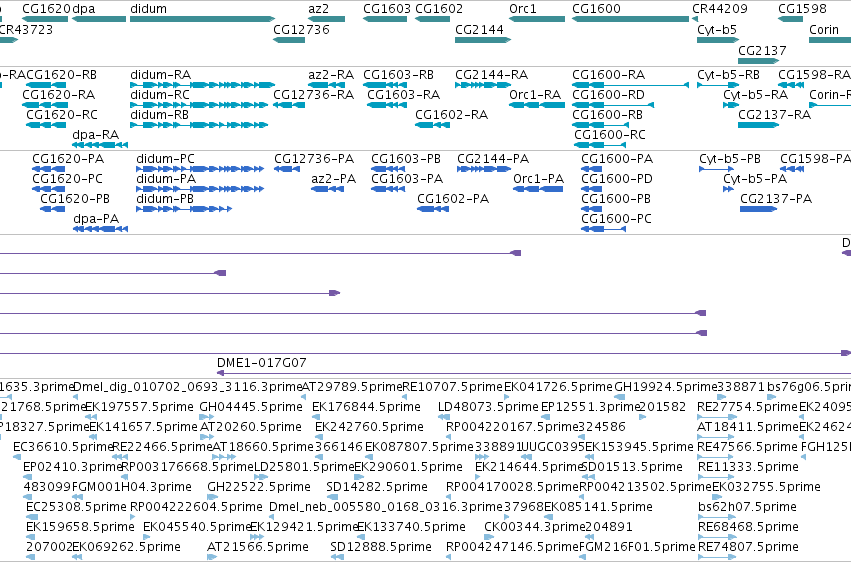Open the CG2137 gene label
The height and width of the screenshot is (562, 851).
(x=762, y=50)
